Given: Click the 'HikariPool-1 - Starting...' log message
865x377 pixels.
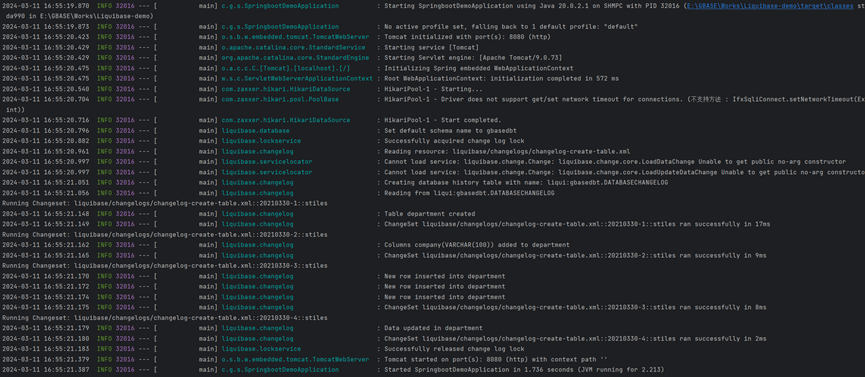Looking at the screenshot, I should [x=433, y=89].
